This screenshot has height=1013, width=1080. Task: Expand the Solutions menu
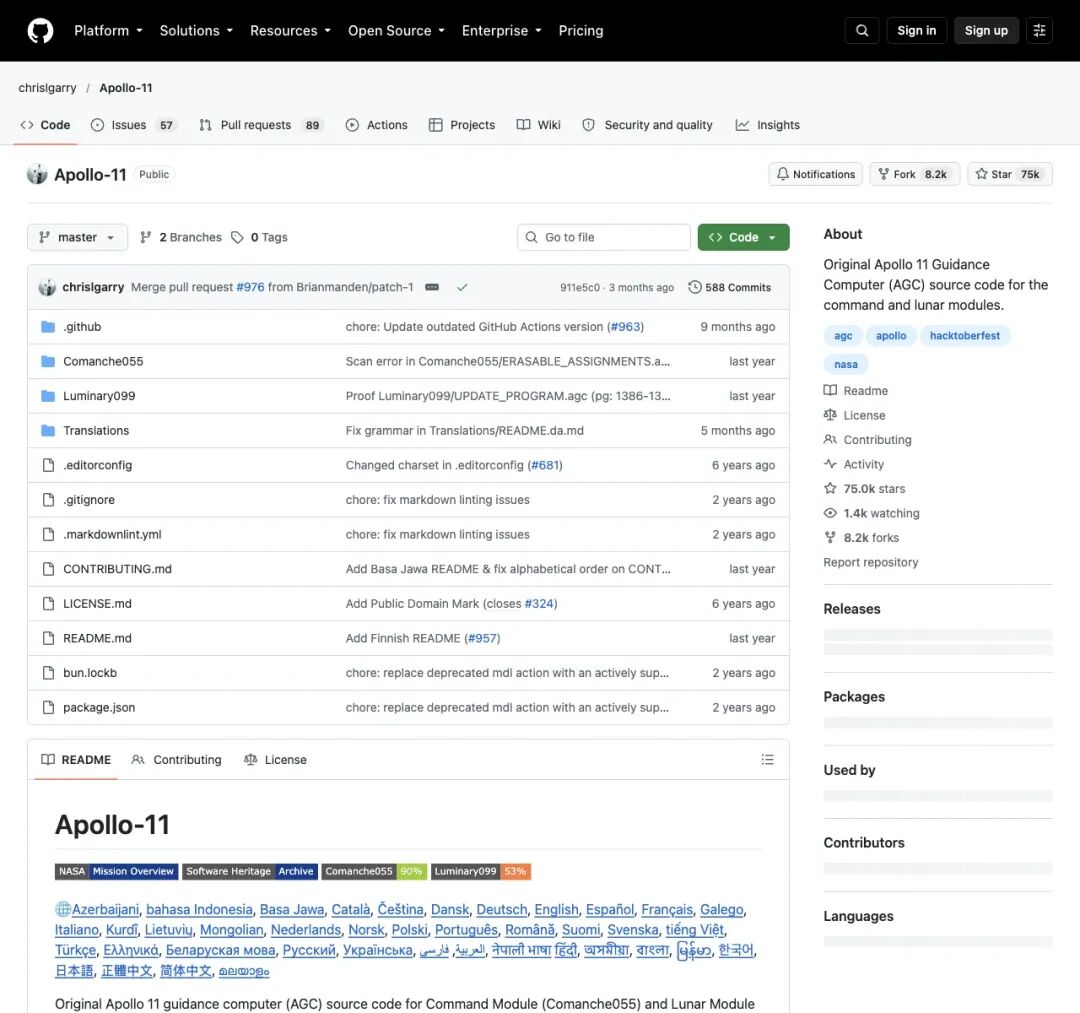(x=196, y=30)
